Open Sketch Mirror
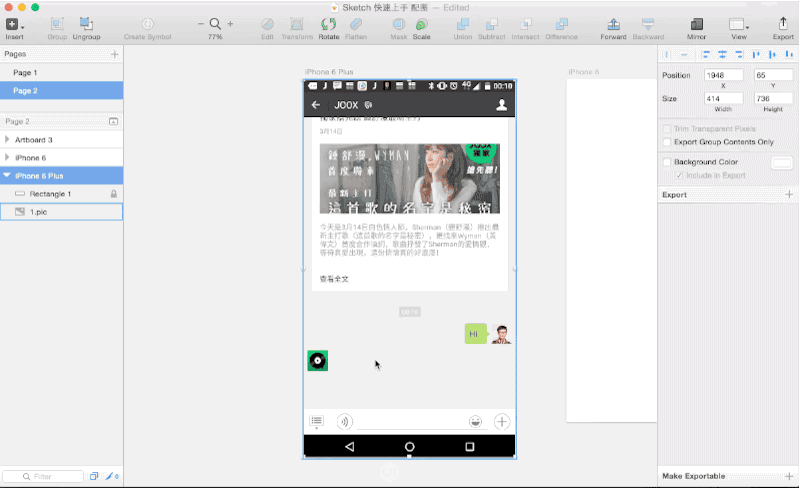The height and width of the screenshot is (488, 800). click(x=696, y=24)
